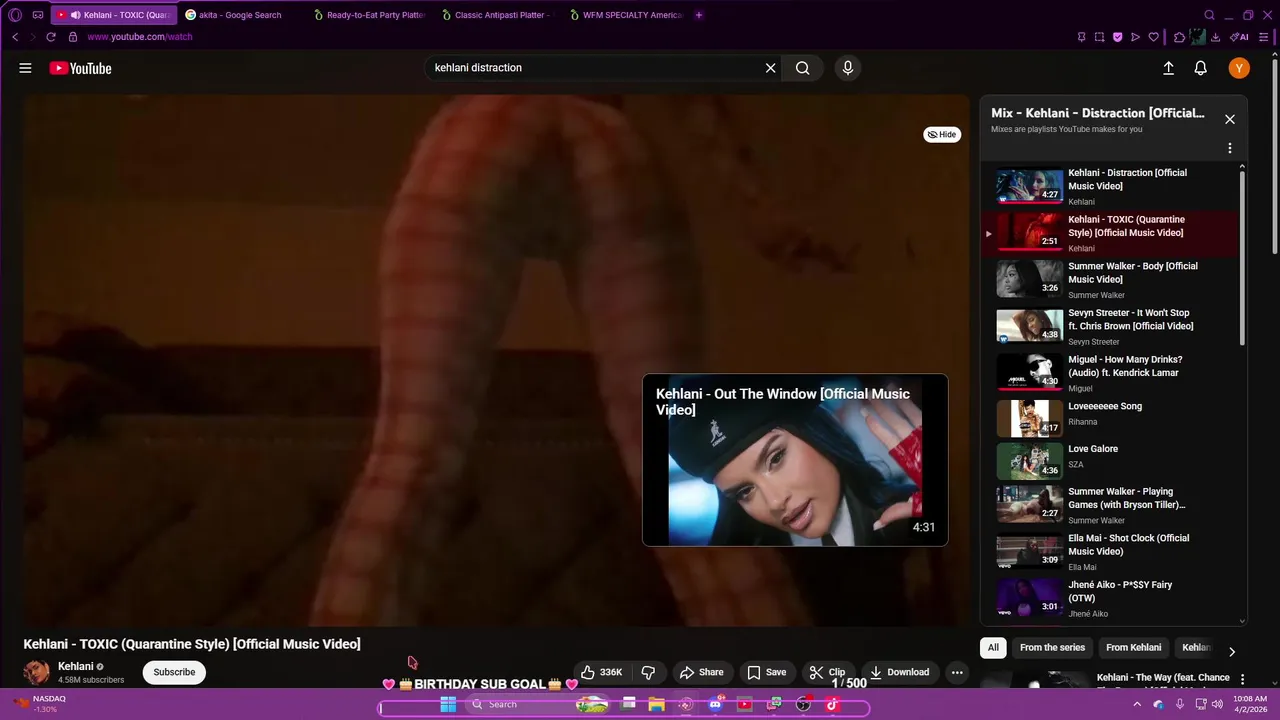Open the send flow arrow icon
Image resolution: width=1280 pixels, height=720 pixels.
tap(1135, 37)
